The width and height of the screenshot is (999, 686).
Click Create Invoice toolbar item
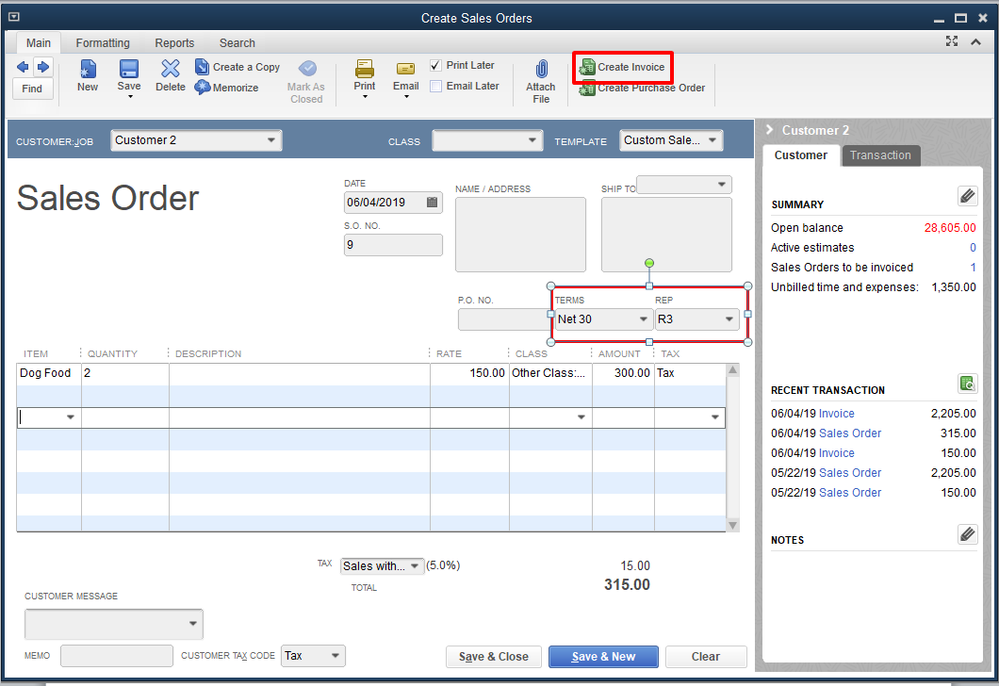point(622,67)
